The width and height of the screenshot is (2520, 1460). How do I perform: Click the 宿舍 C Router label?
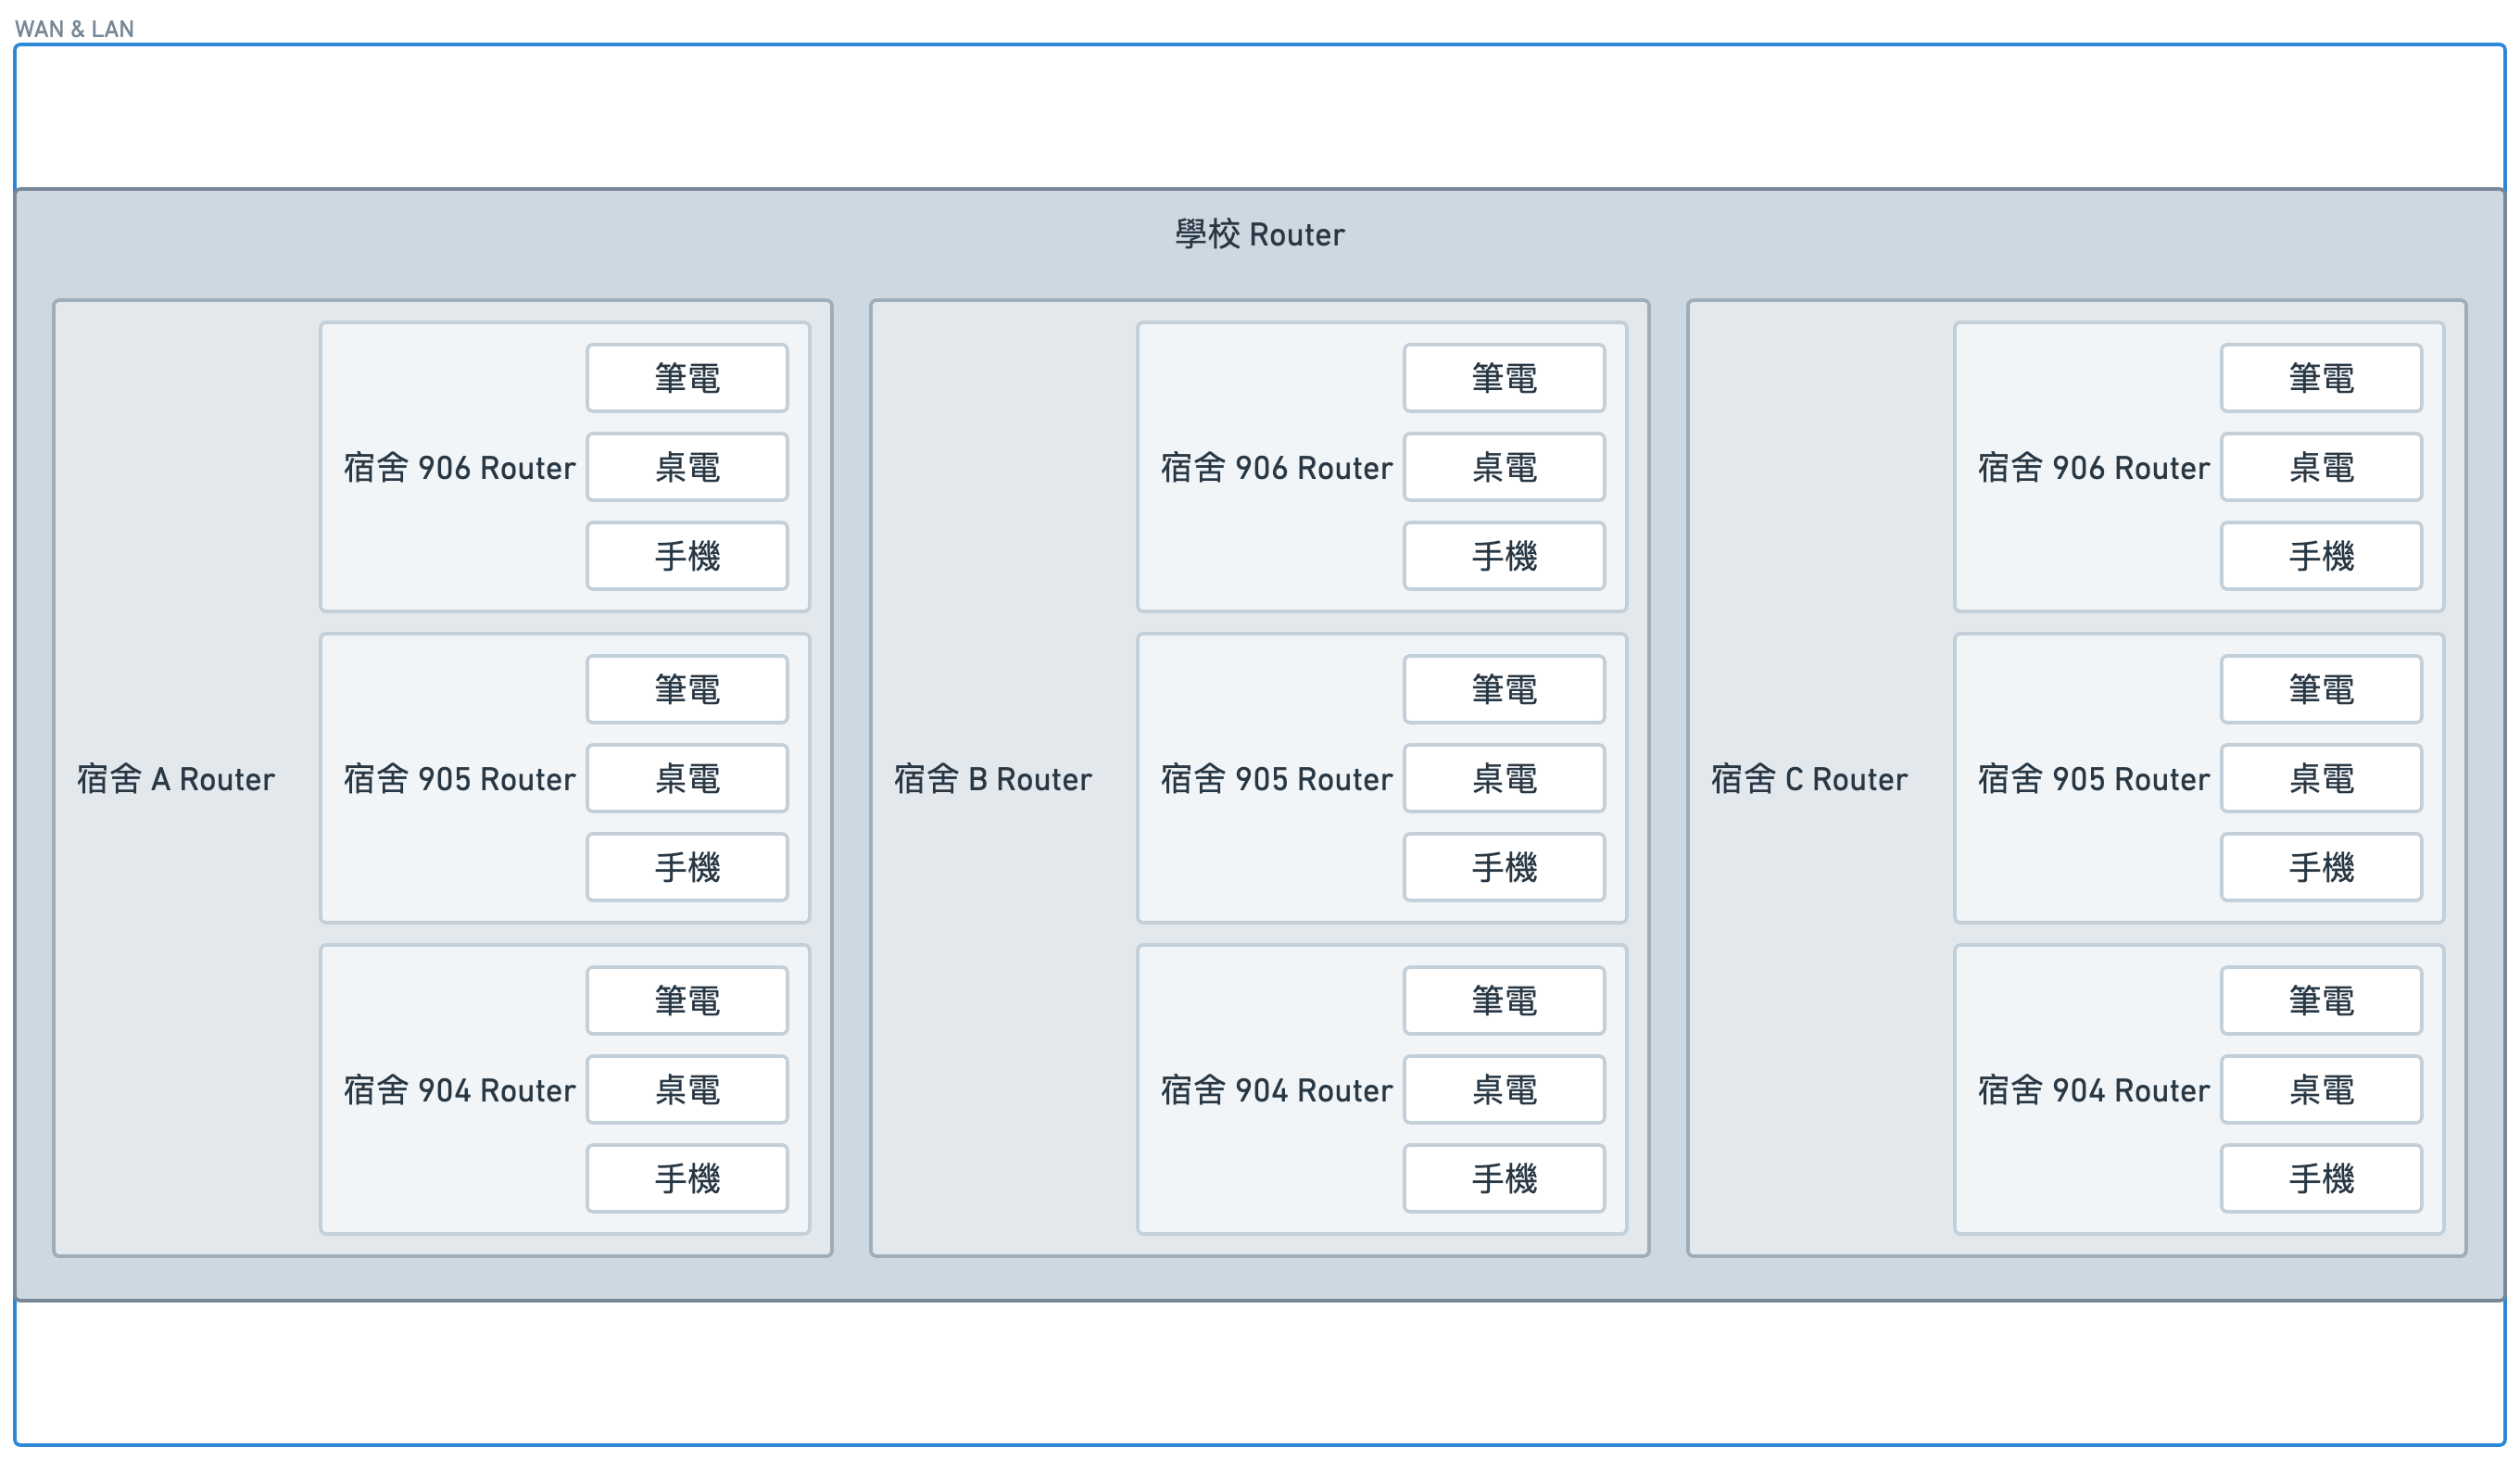pos(1809,778)
